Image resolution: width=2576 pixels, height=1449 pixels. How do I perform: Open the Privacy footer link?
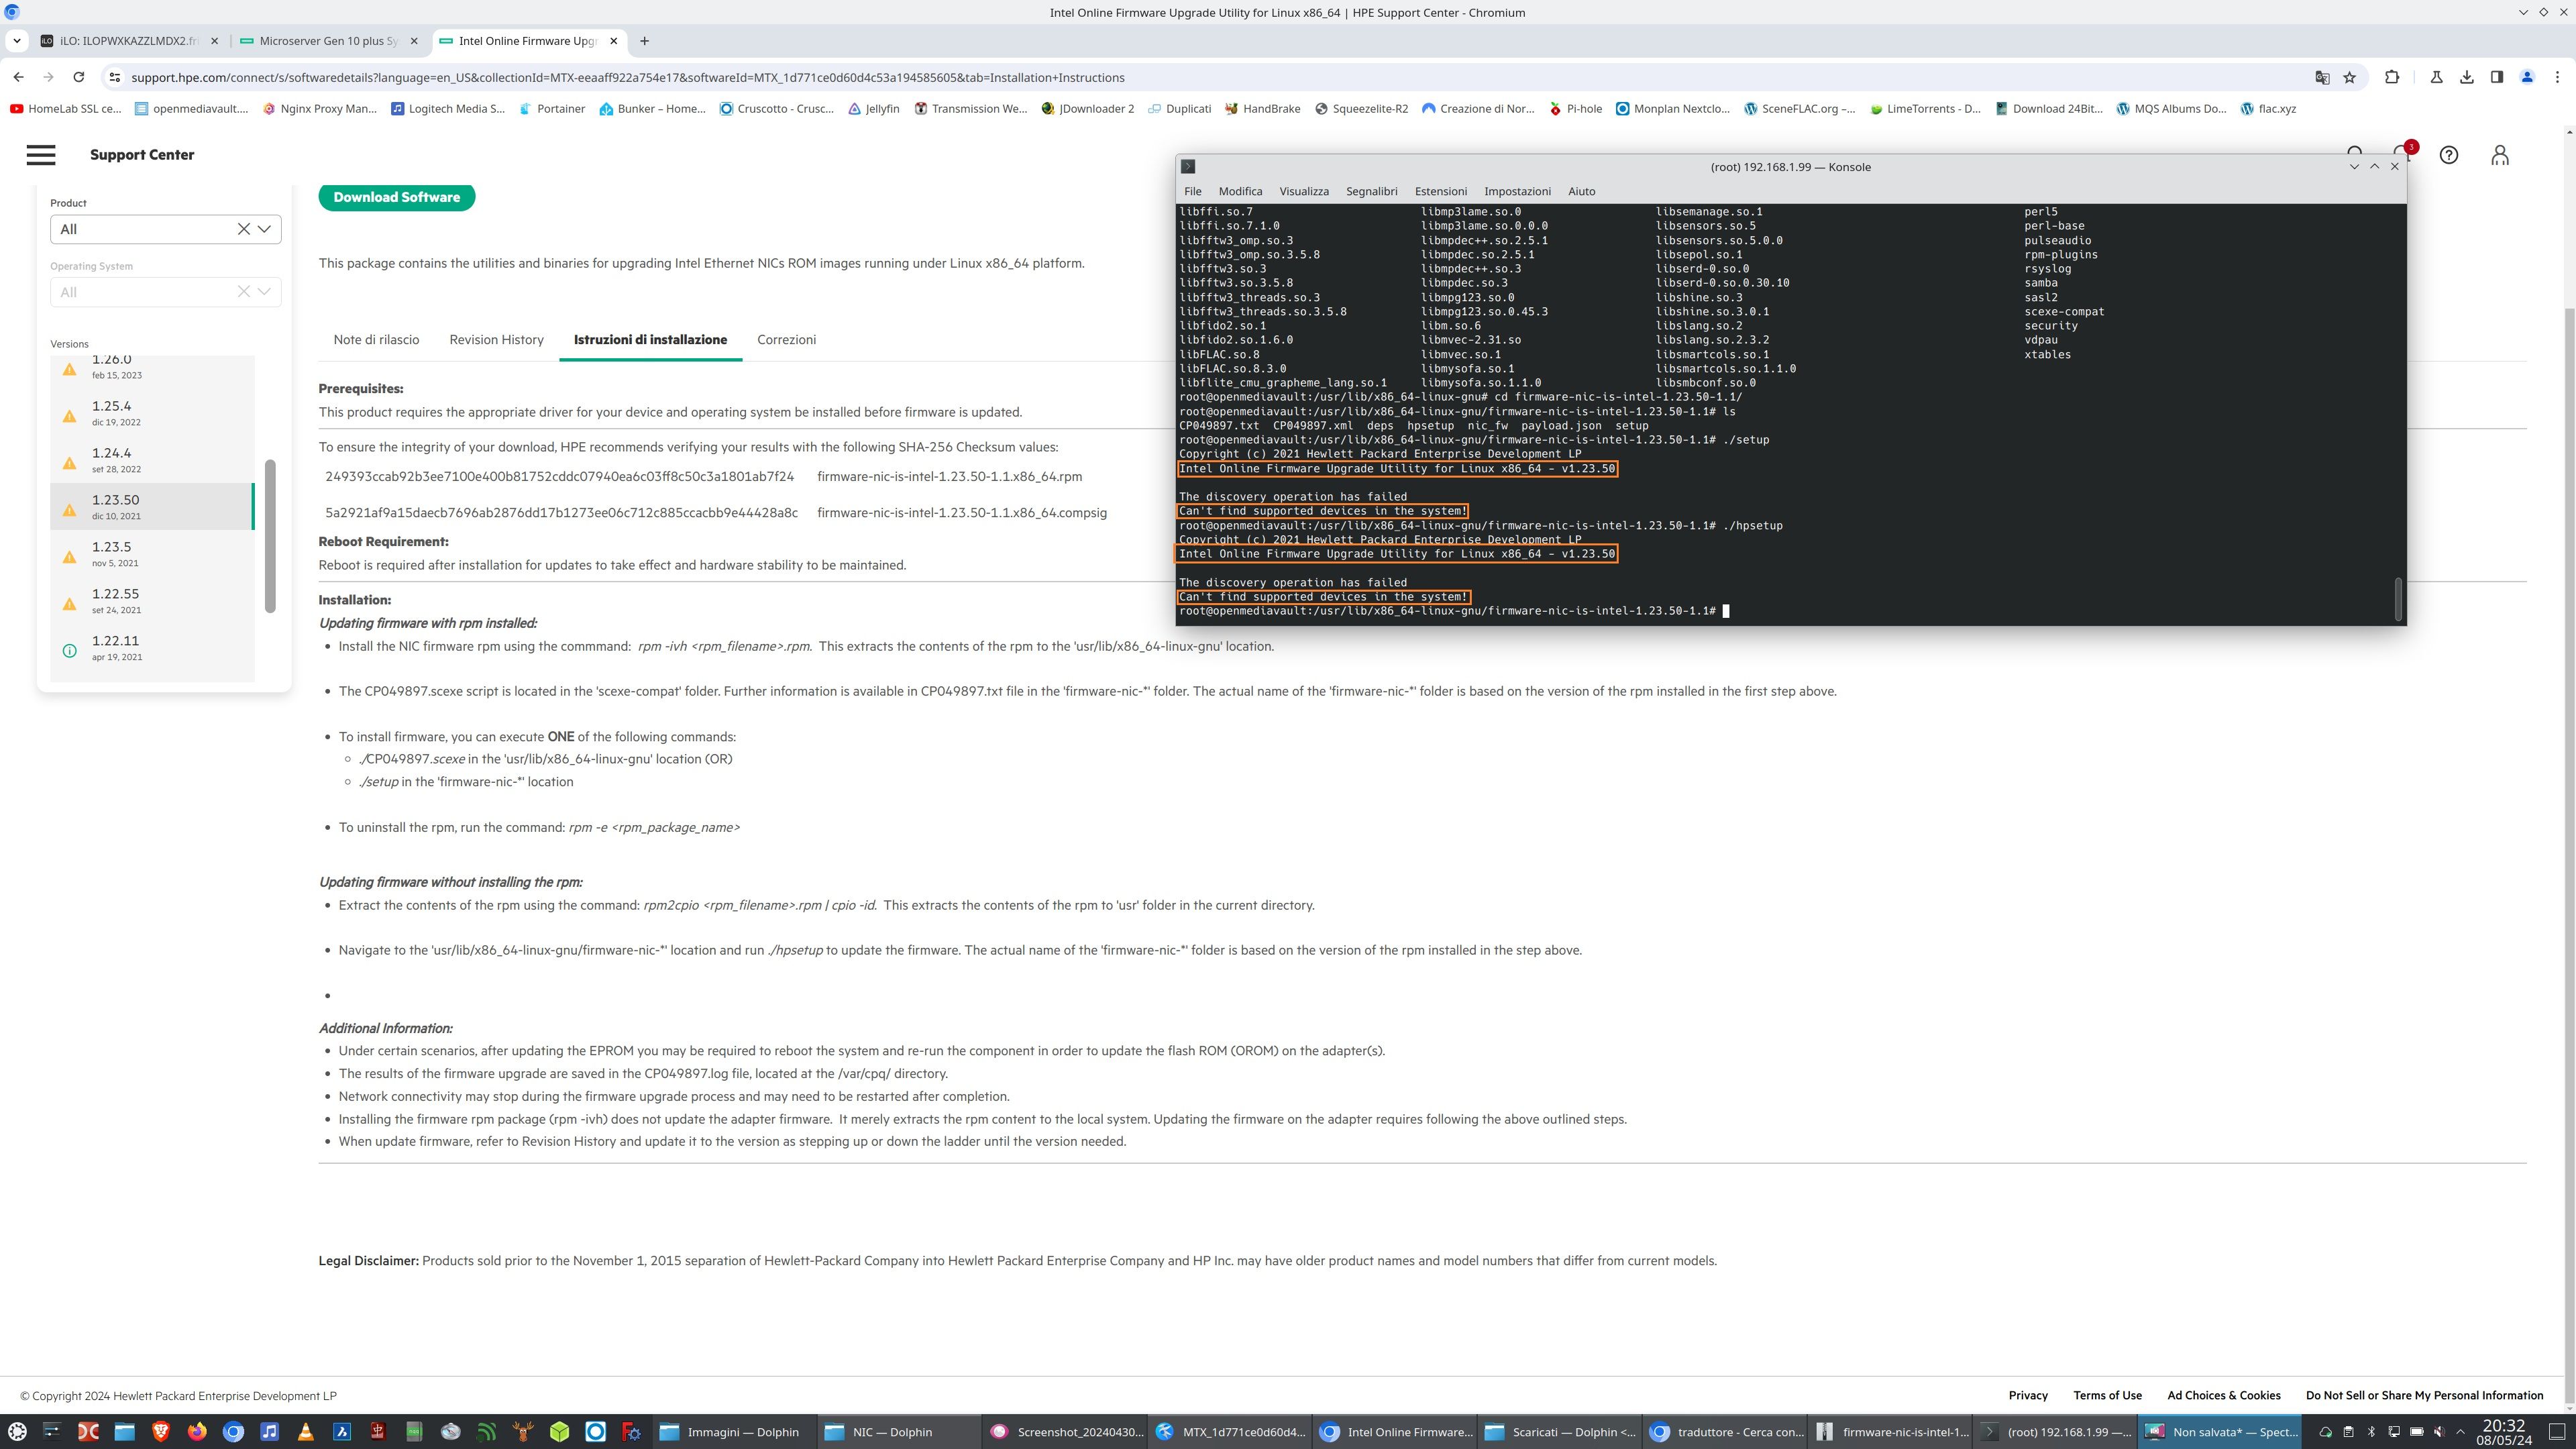pyautogui.click(x=2027, y=1395)
